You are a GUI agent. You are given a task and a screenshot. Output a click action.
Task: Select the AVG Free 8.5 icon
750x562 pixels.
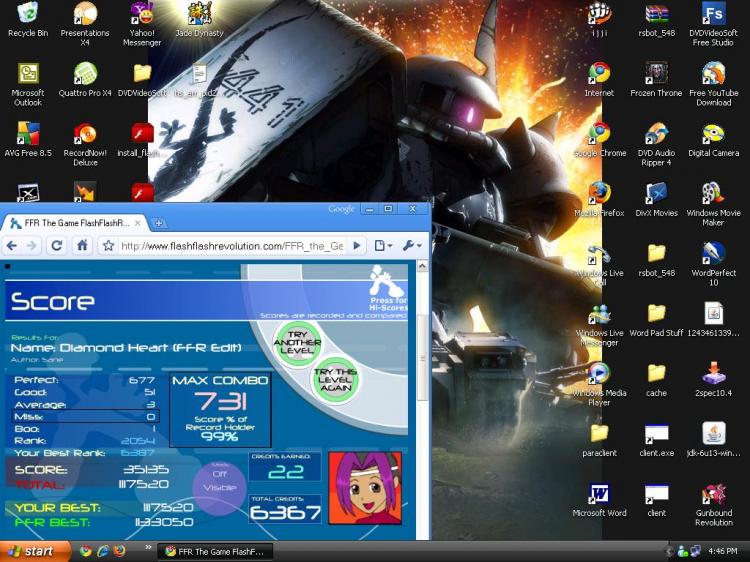[28, 140]
